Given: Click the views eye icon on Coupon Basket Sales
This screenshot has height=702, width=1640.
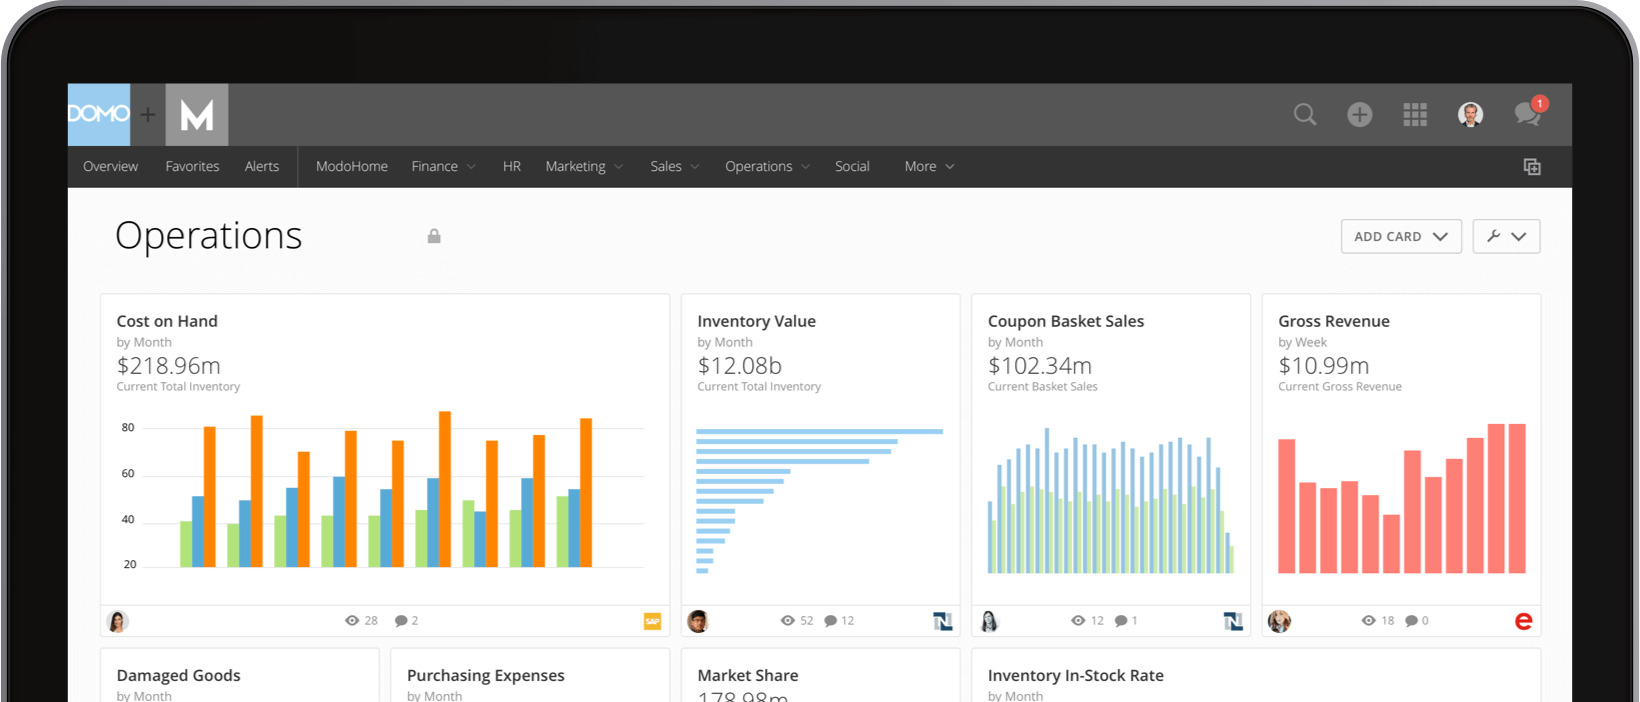Looking at the screenshot, I should (x=1078, y=621).
